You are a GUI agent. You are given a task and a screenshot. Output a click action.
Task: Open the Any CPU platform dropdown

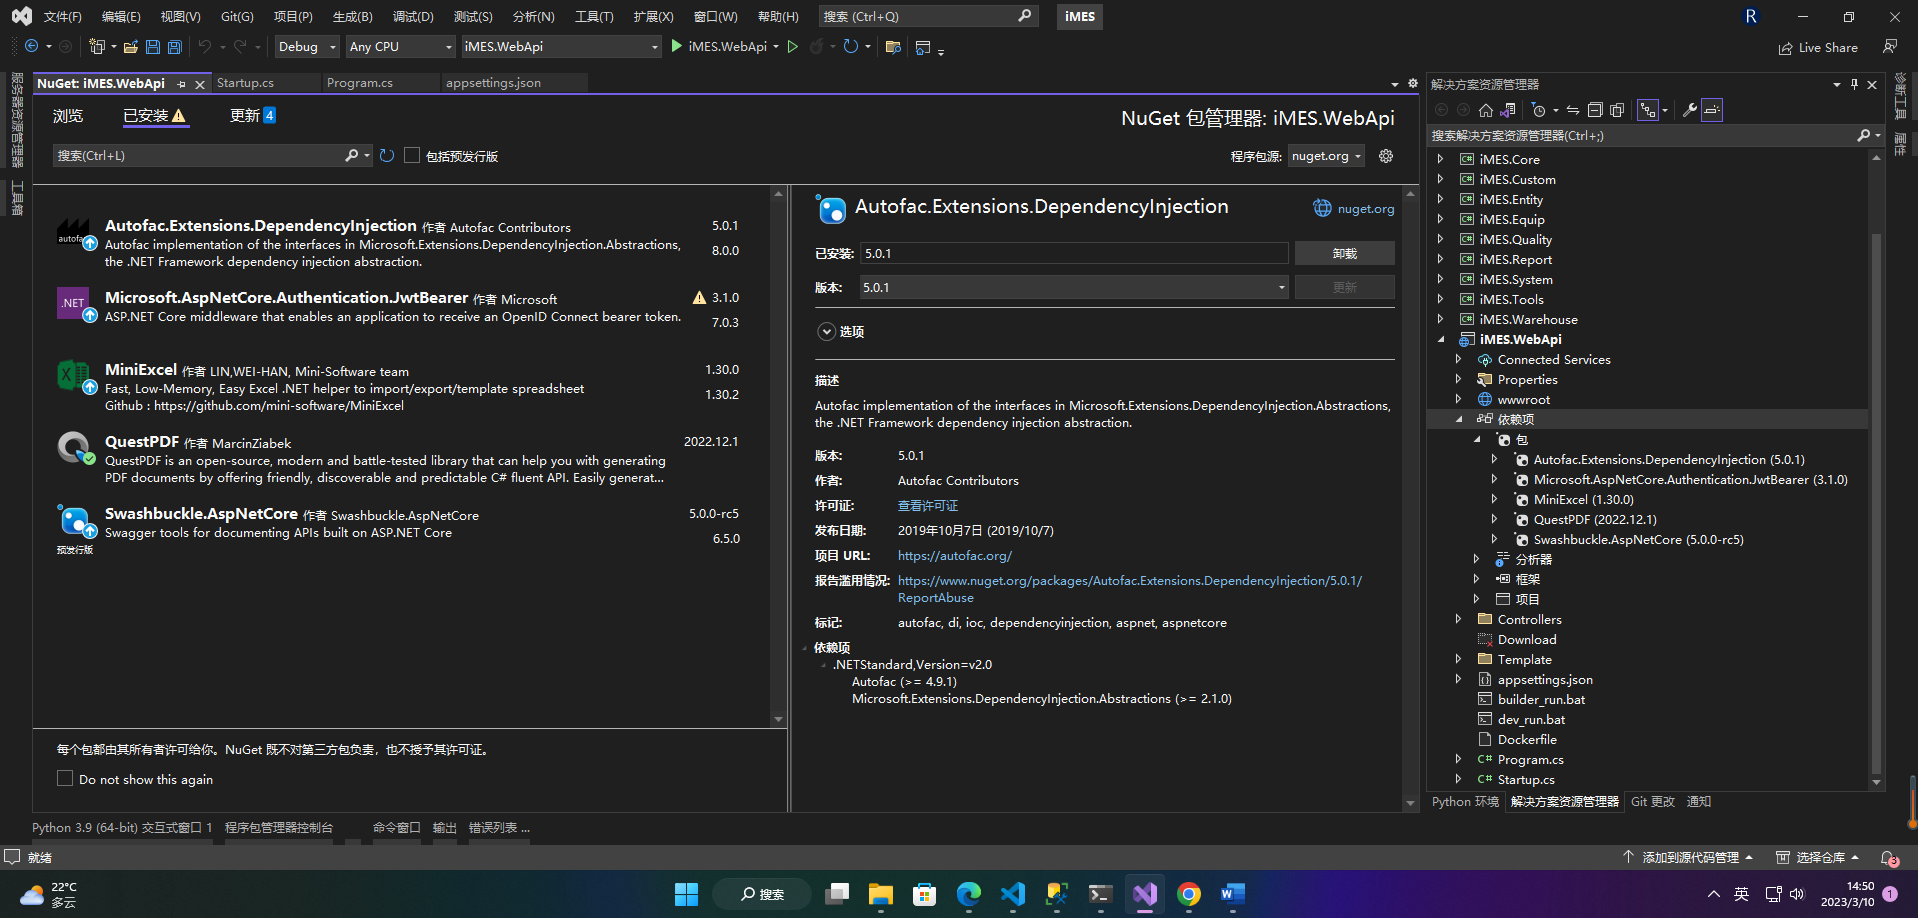[x=401, y=47]
